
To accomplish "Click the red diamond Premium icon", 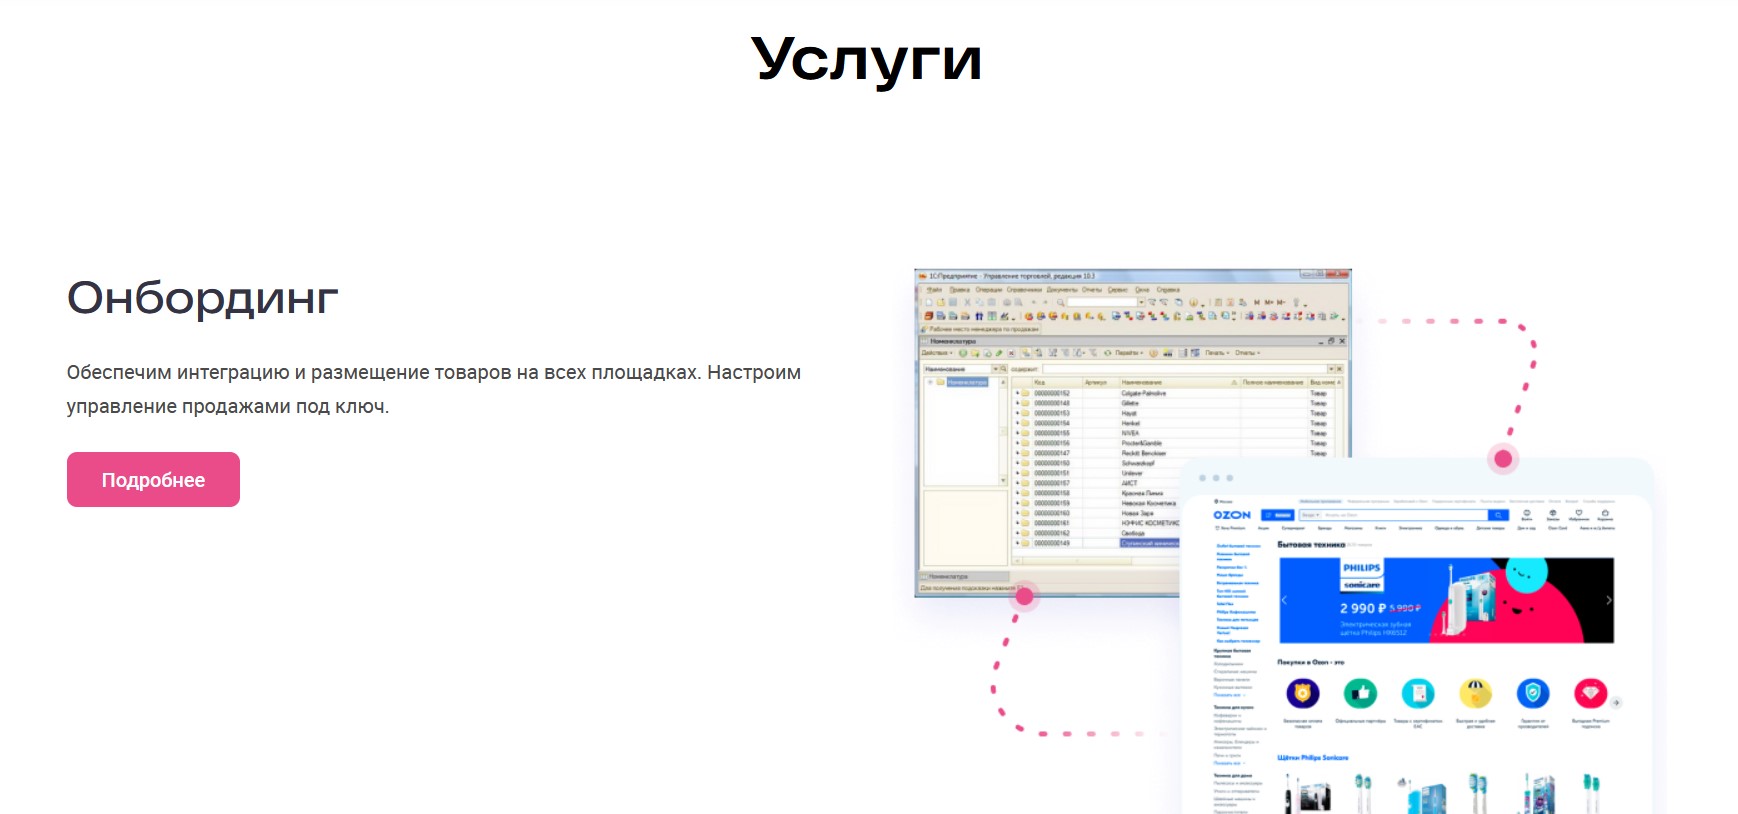I will 1590,692.
